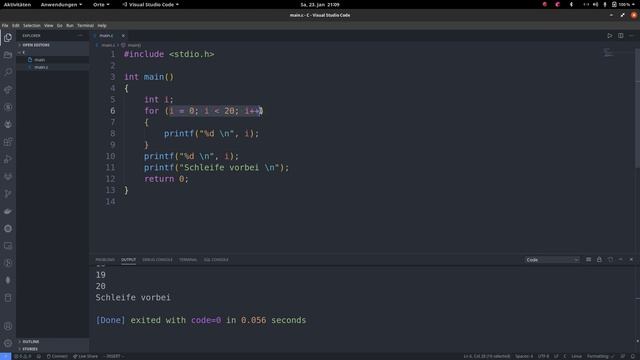This screenshot has height=360, width=640.
Task: Open the Extensions view in the activity bar
Action: (x=8, y=142)
